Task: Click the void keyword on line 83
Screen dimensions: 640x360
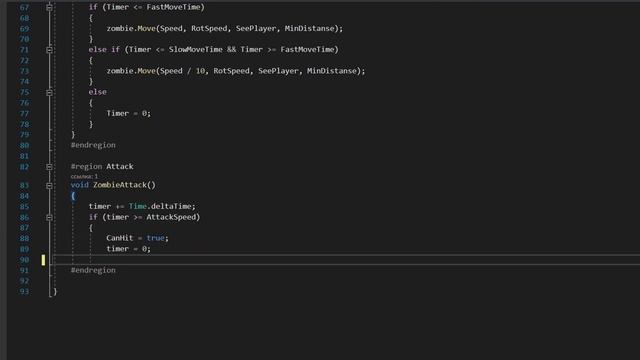Action: [80, 185]
